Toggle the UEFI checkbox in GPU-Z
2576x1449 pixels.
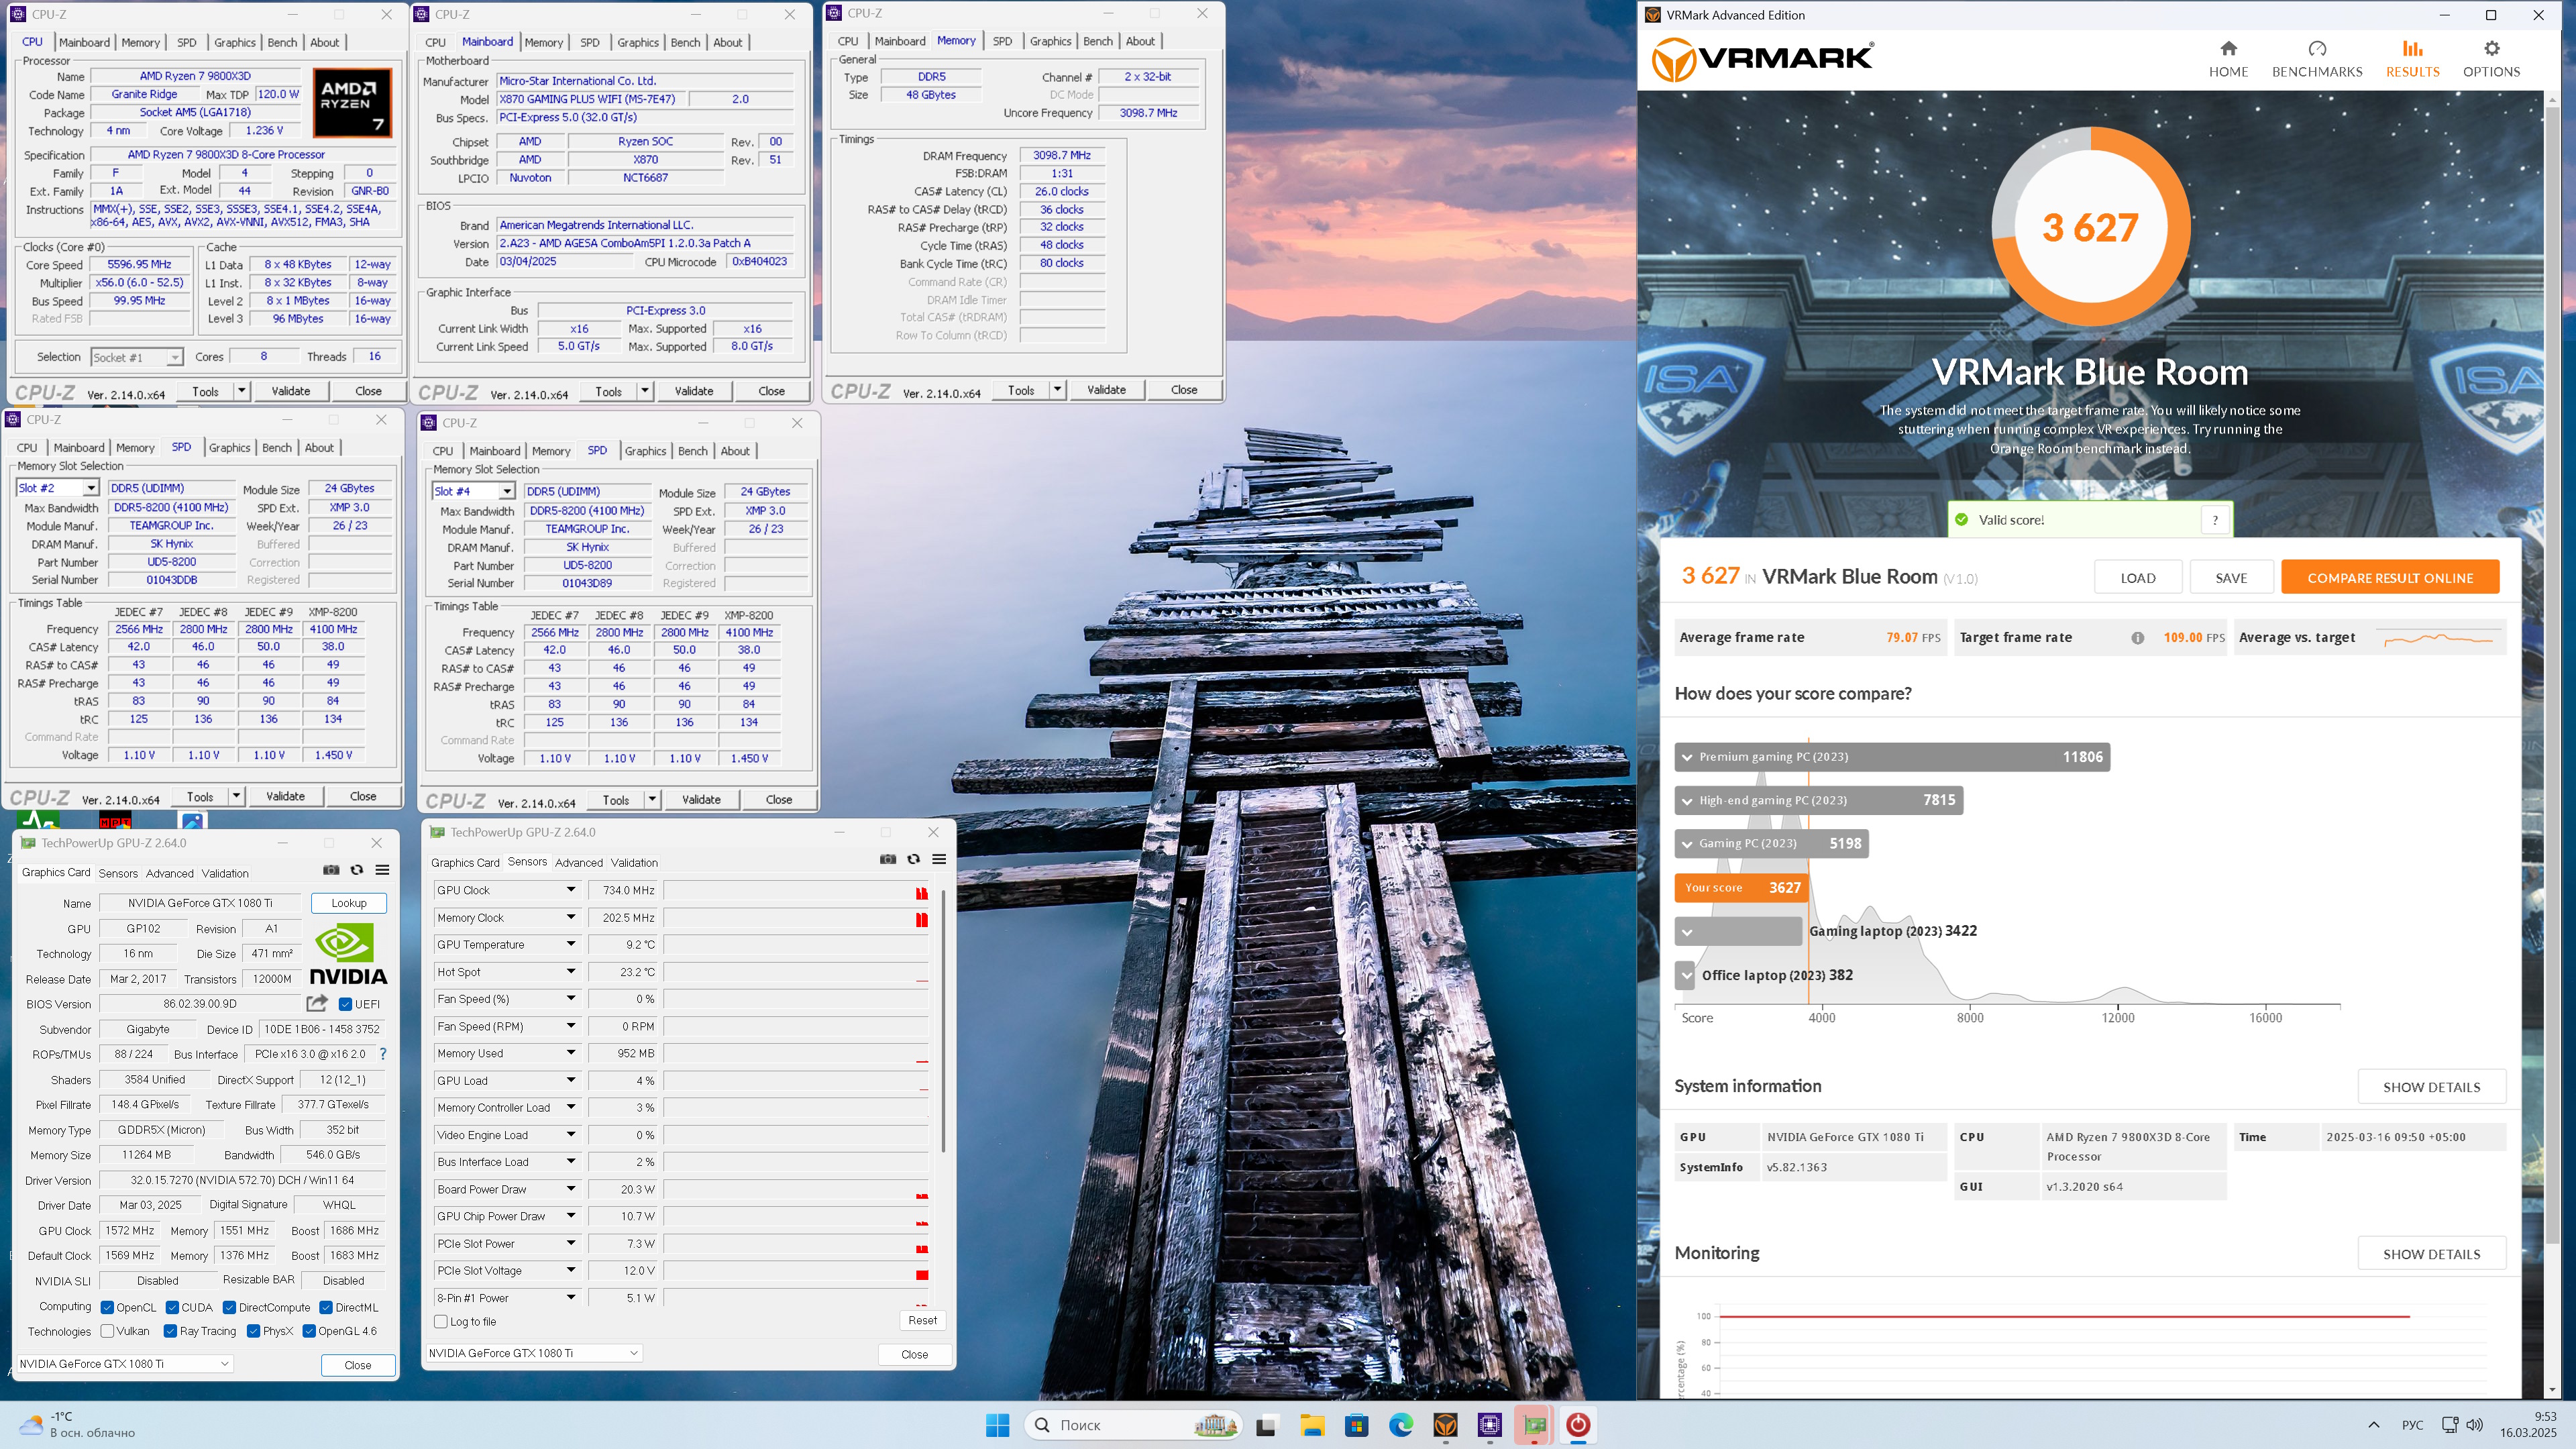345,1004
